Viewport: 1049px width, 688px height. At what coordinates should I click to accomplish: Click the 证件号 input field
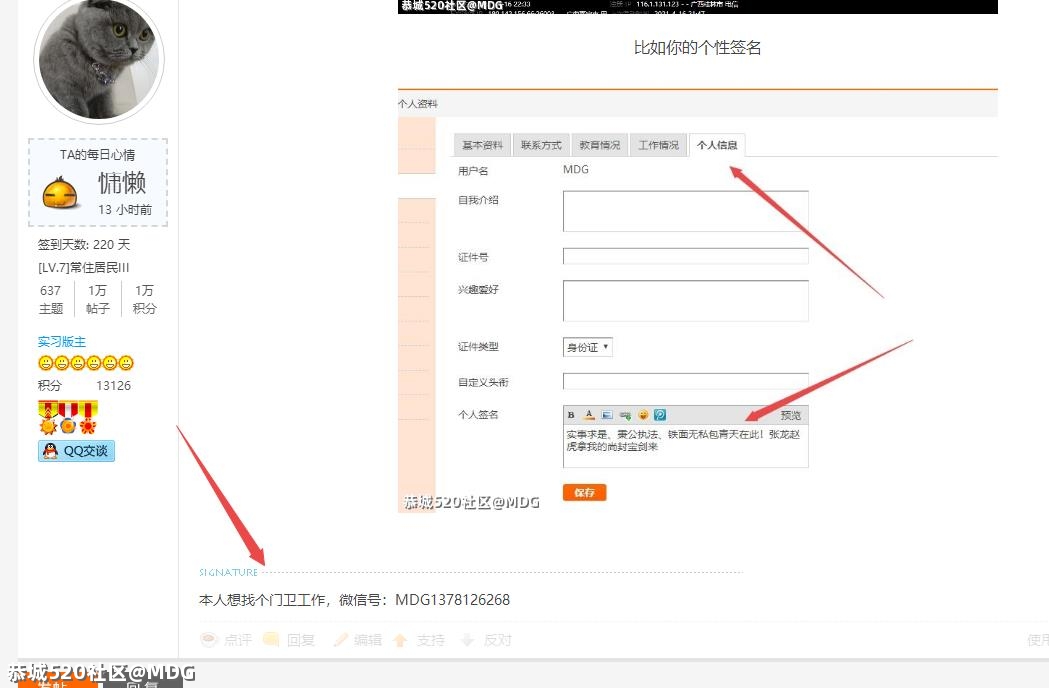point(686,256)
